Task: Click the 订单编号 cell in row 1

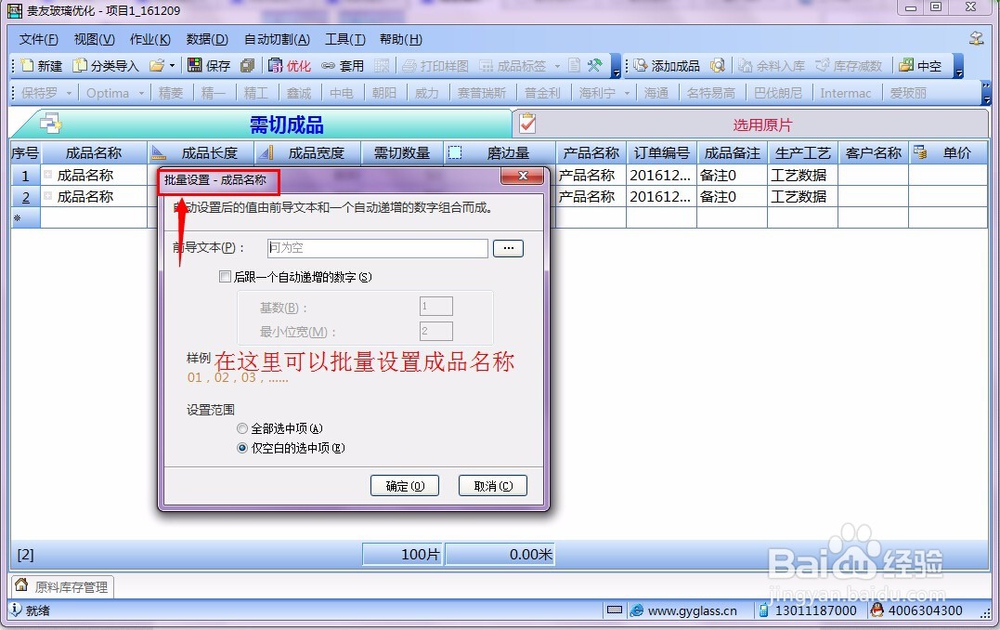Action: coord(661,175)
